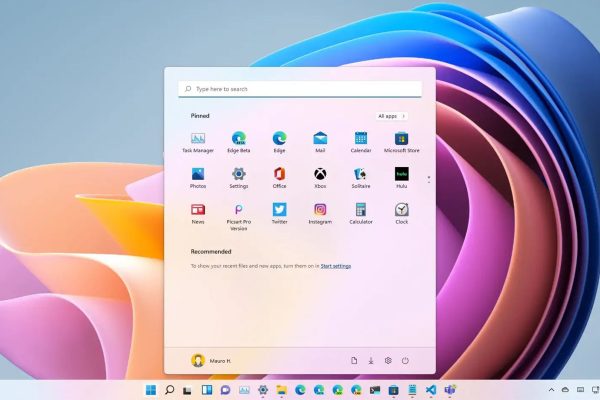600x400 pixels.
Task: Open Documents folder icon in Start footer
Action: pyautogui.click(x=354, y=361)
